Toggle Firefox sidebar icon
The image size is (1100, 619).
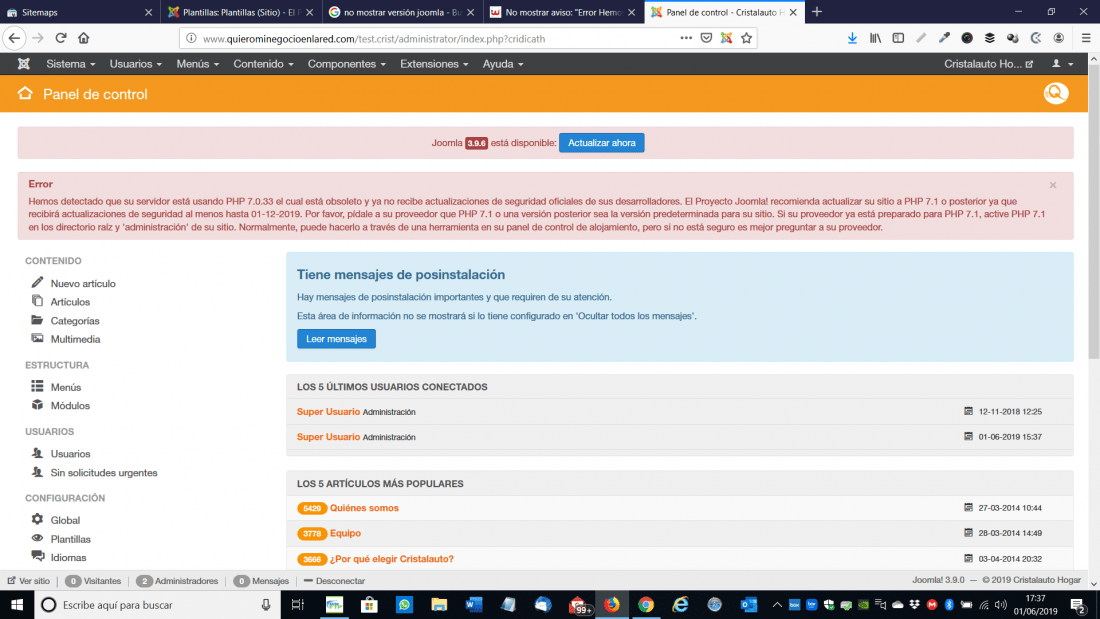click(x=898, y=38)
